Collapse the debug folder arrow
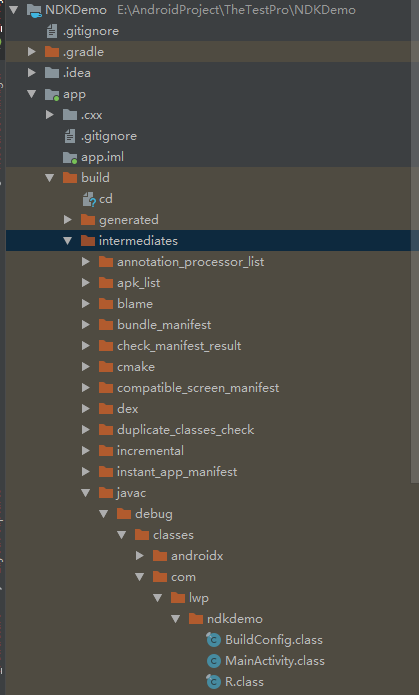Screen dimensions: 419x695 point(104,514)
